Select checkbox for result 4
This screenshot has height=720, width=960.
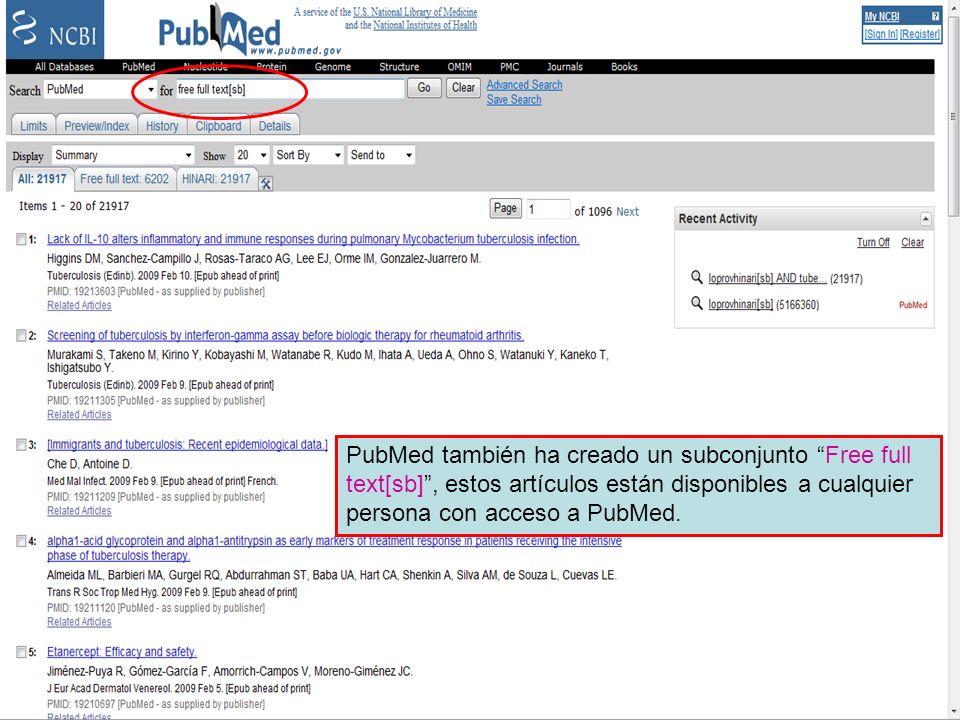point(21,541)
